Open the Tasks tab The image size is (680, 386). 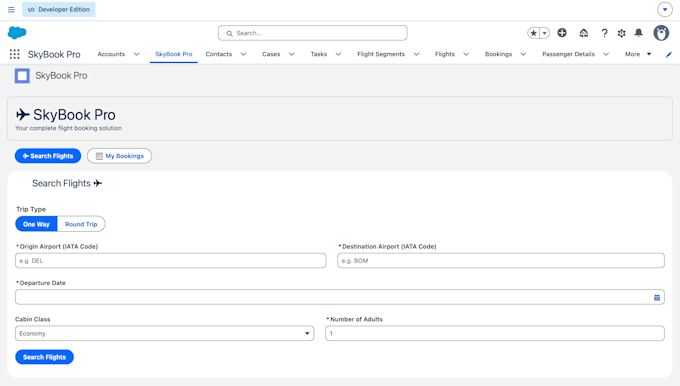pos(319,54)
